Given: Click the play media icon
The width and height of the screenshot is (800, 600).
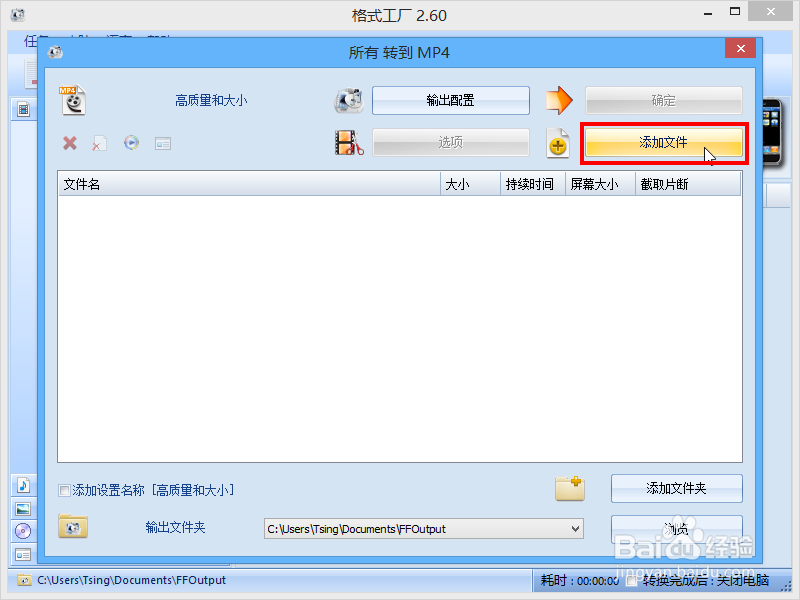Looking at the screenshot, I should click(132, 143).
